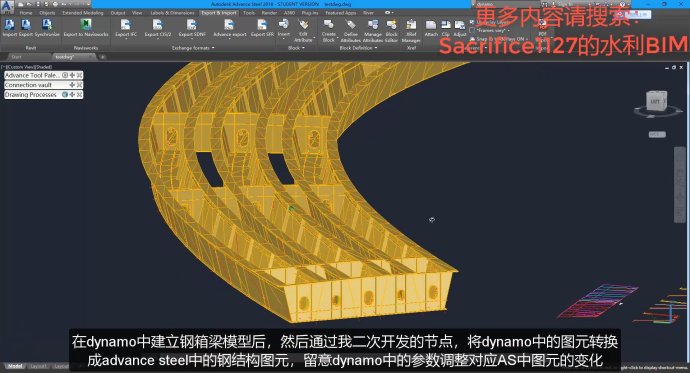Add a new drawing tab with plus

[x=102, y=57]
